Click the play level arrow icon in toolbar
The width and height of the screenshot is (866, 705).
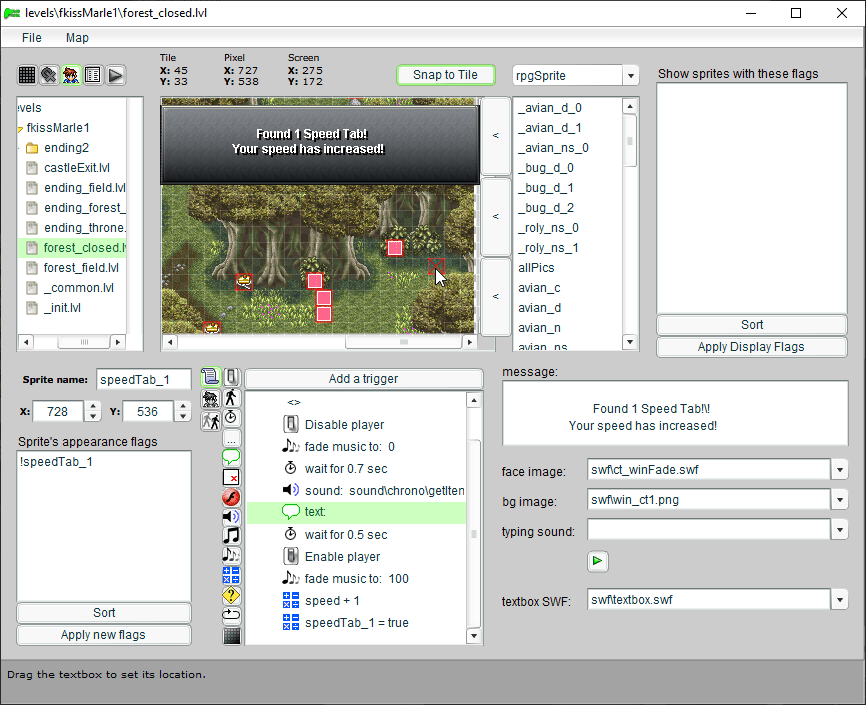coord(116,75)
